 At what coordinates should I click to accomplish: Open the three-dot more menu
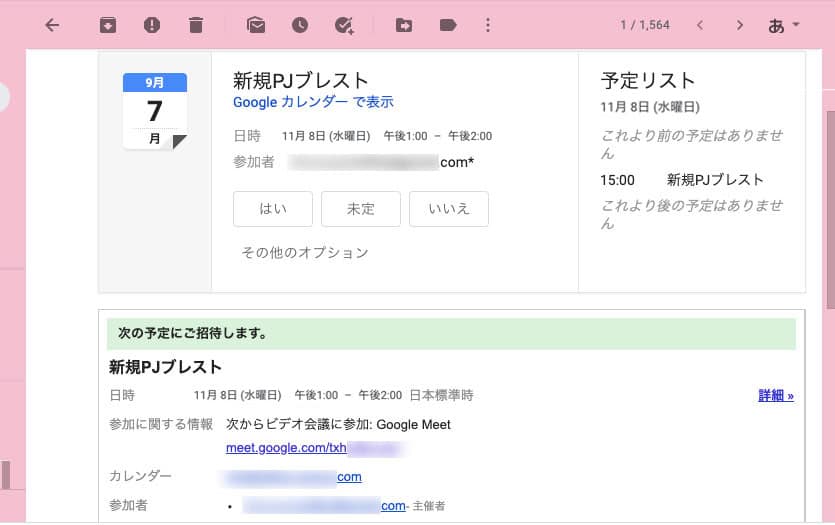tap(488, 25)
